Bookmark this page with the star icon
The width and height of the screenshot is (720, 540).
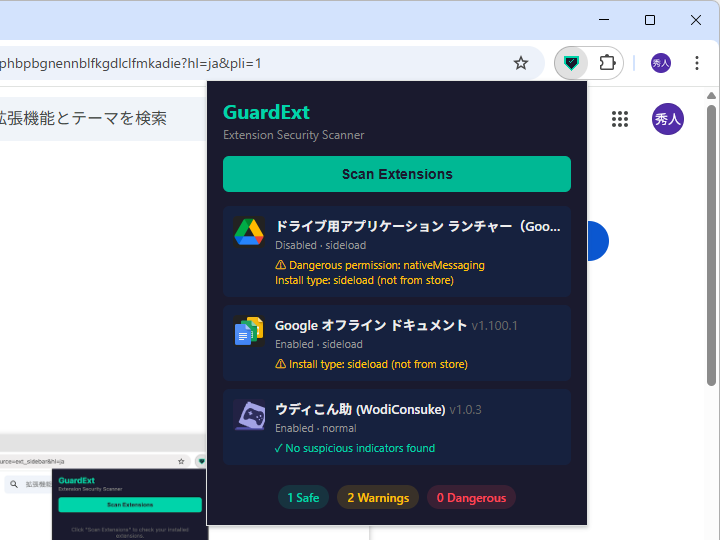(521, 63)
